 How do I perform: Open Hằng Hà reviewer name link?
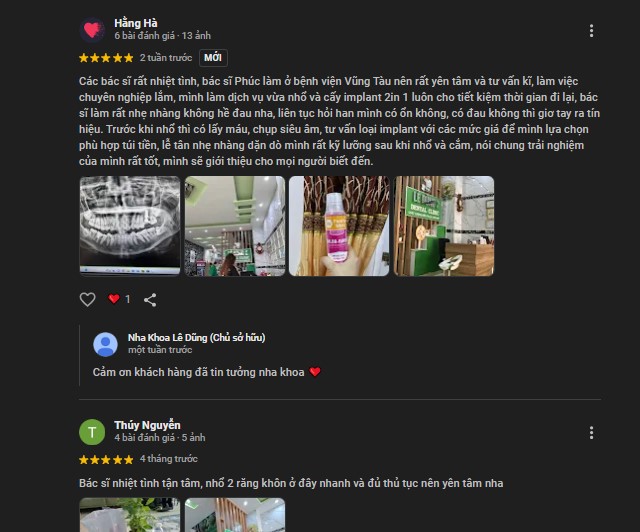pos(136,23)
